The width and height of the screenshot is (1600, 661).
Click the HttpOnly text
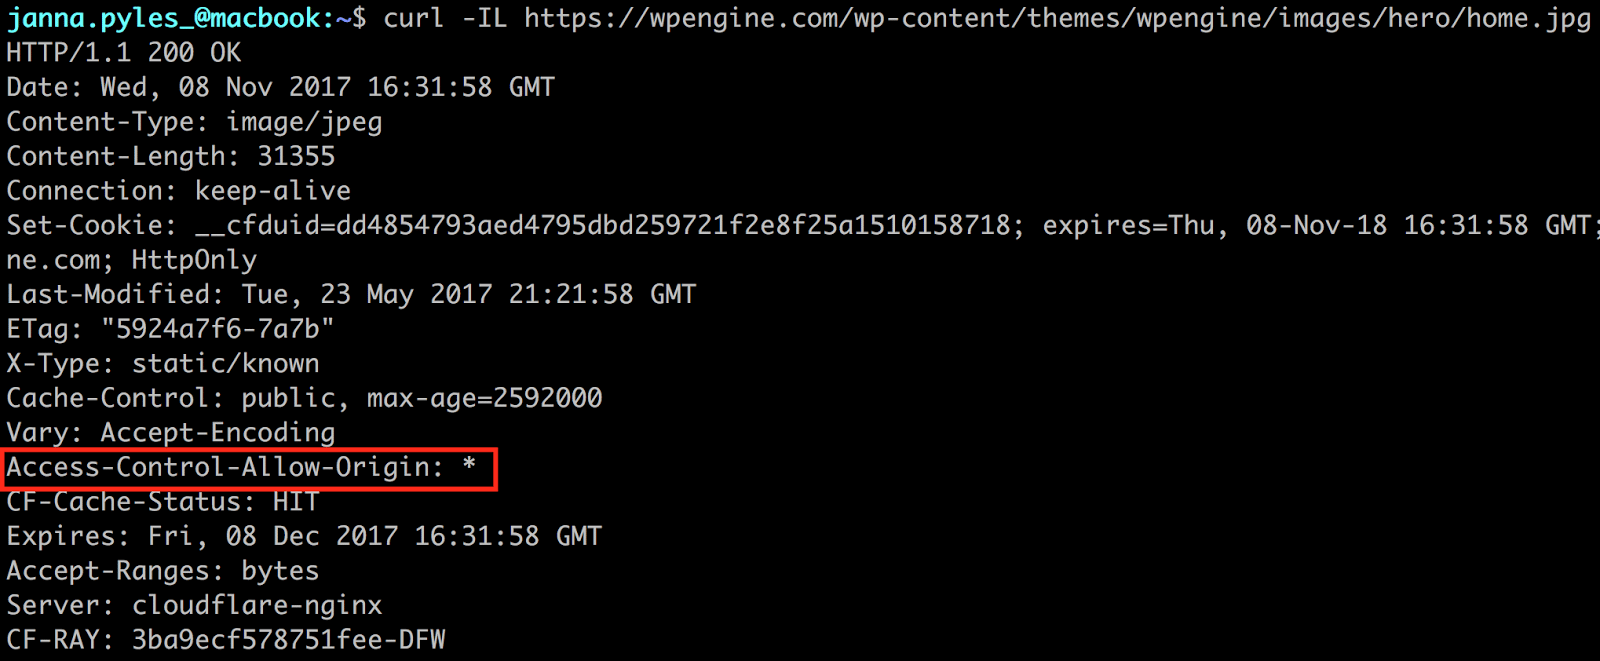pyautogui.click(x=194, y=260)
